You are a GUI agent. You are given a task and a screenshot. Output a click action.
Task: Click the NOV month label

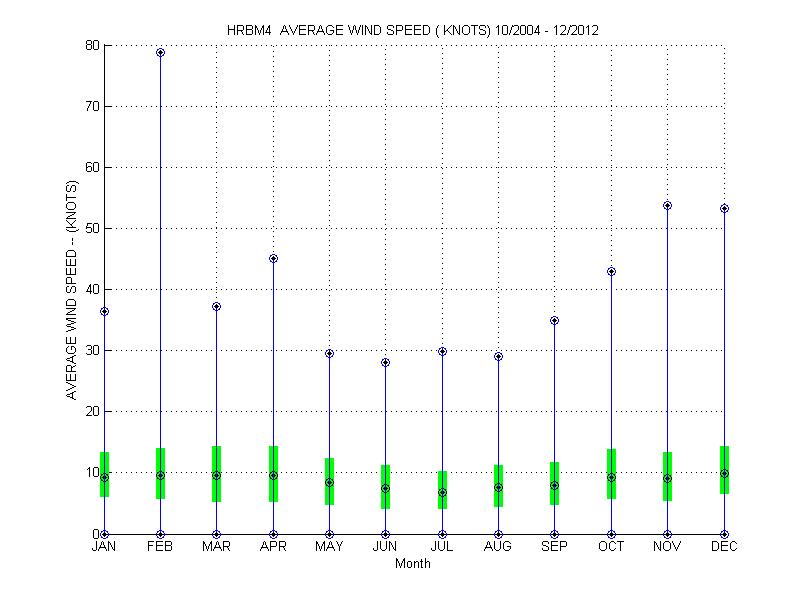tap(667, 546)
